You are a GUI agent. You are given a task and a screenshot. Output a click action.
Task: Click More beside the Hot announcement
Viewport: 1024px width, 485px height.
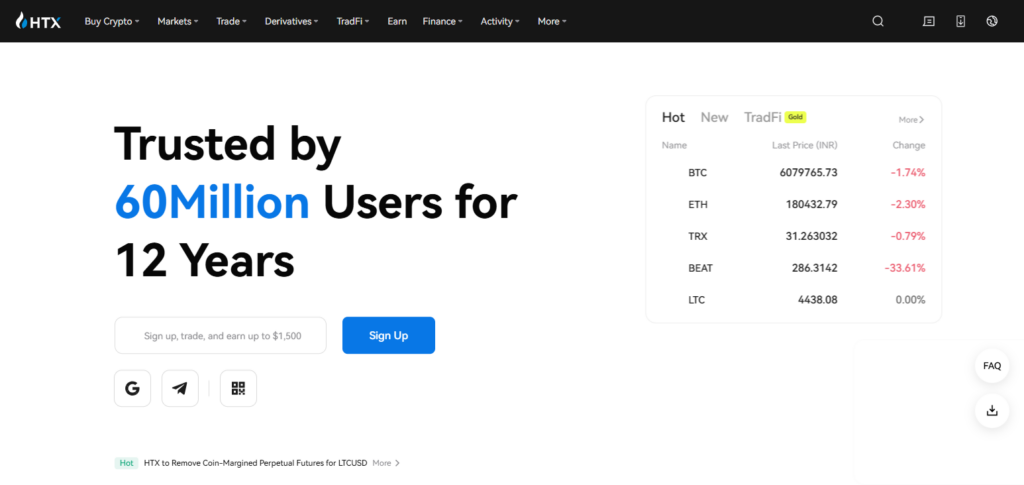pyautogui.click(x=386, y=463)
